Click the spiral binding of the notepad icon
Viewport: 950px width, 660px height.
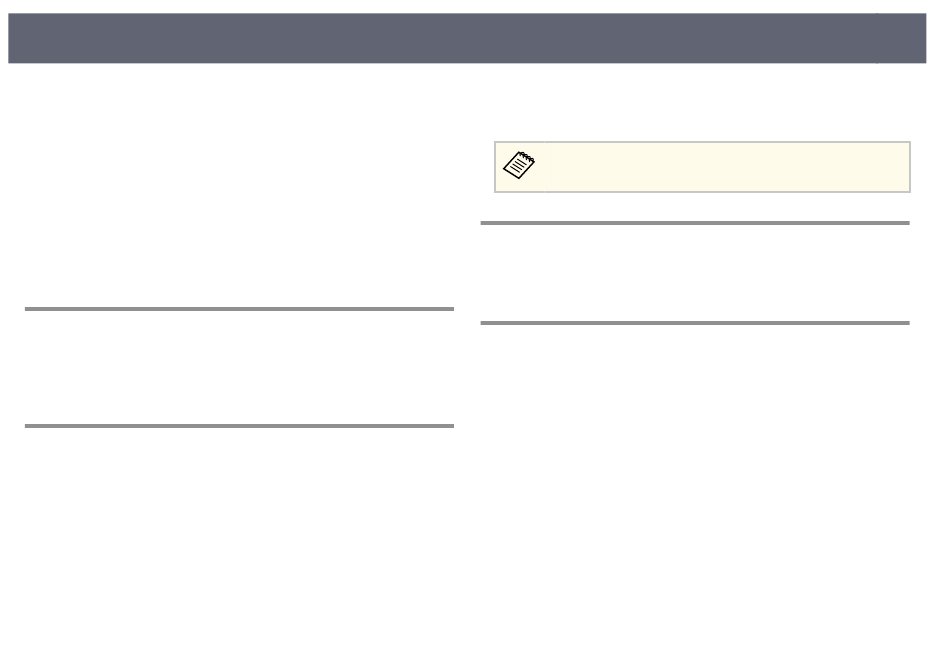(526, 158)
